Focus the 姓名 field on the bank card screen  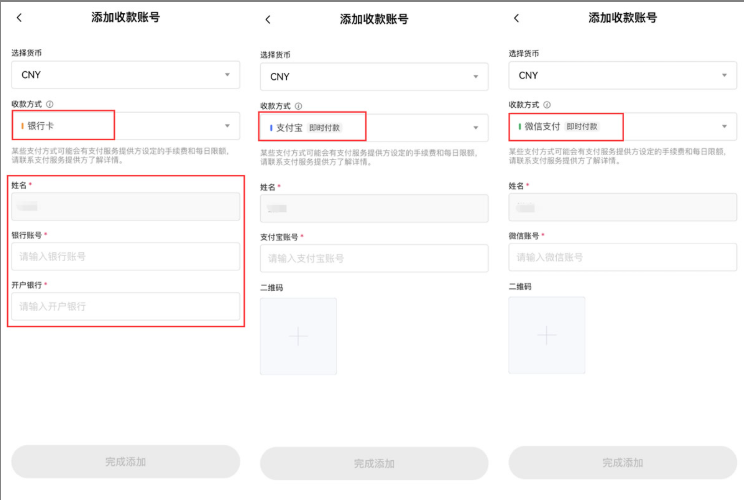pos(125,206)
